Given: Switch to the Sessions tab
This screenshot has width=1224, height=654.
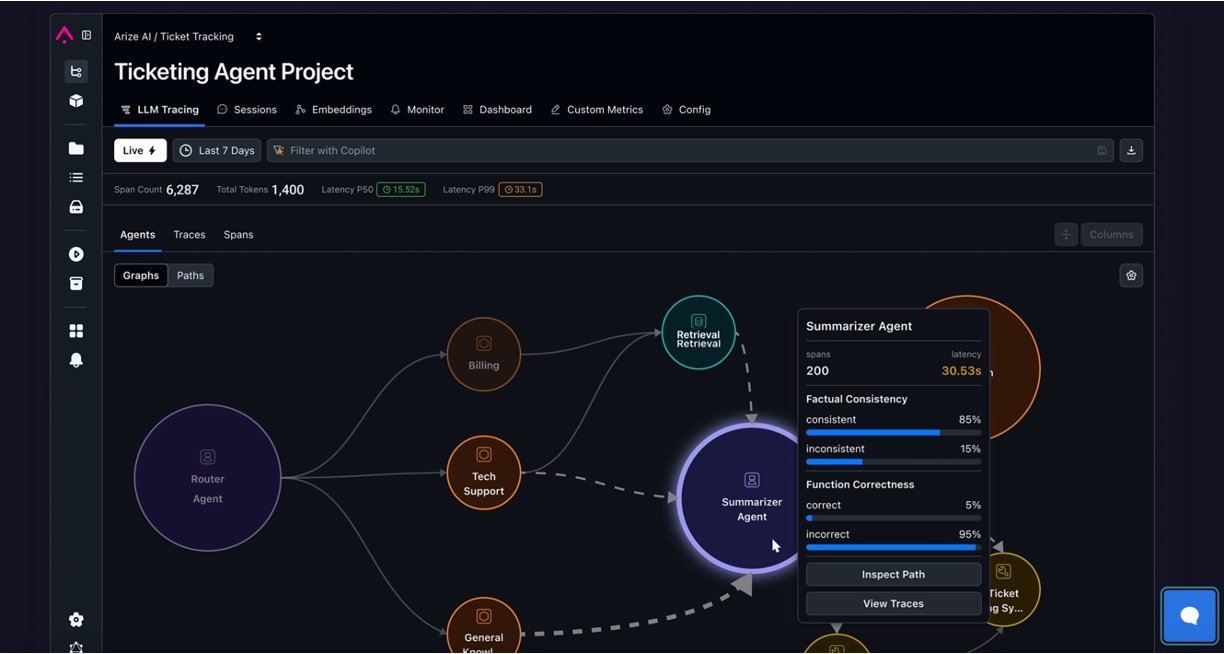Looking at the screenshot, I should (x=247, y=110).
